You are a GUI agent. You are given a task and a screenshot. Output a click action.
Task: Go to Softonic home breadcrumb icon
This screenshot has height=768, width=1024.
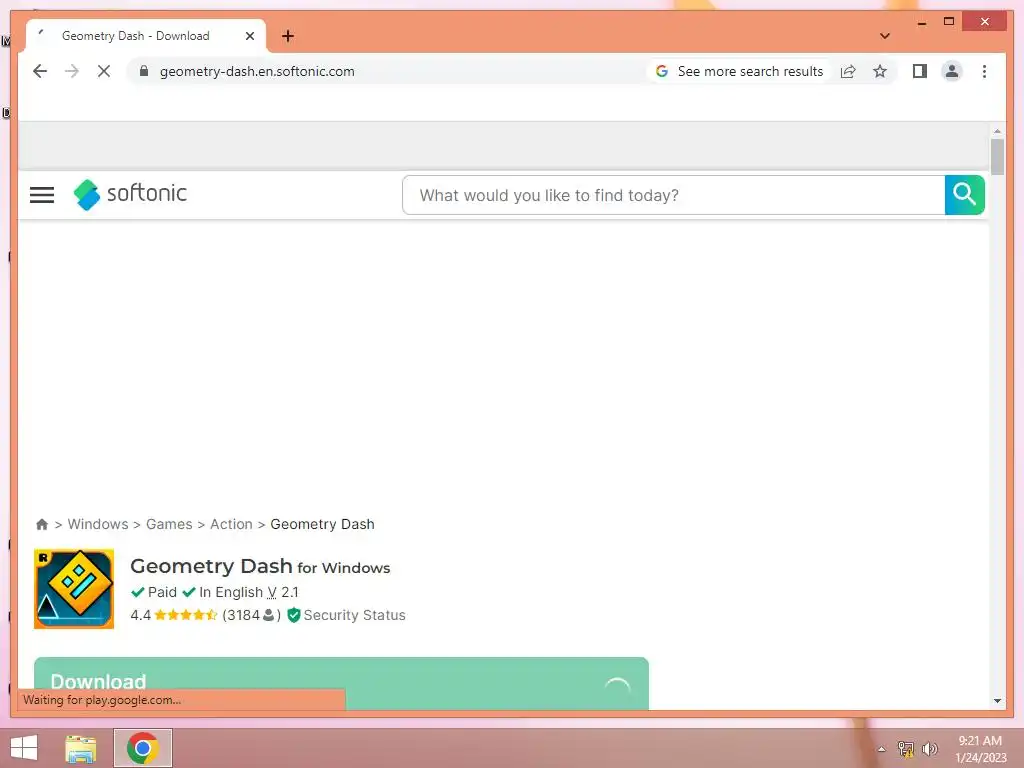click(x=42, y=524)
